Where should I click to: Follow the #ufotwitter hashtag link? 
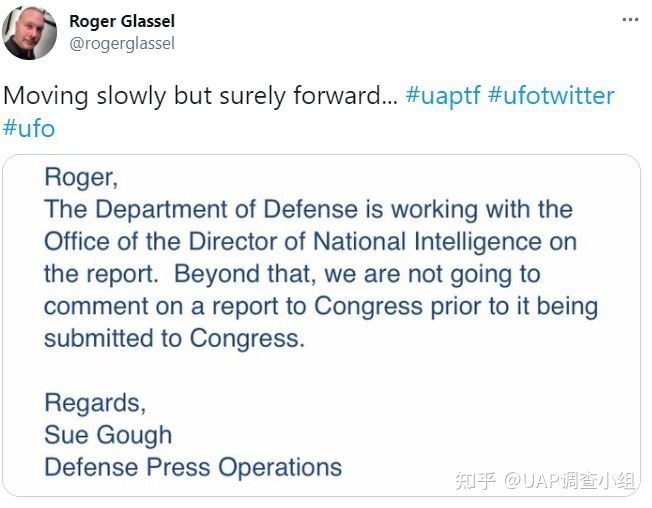tap(550, 96)
